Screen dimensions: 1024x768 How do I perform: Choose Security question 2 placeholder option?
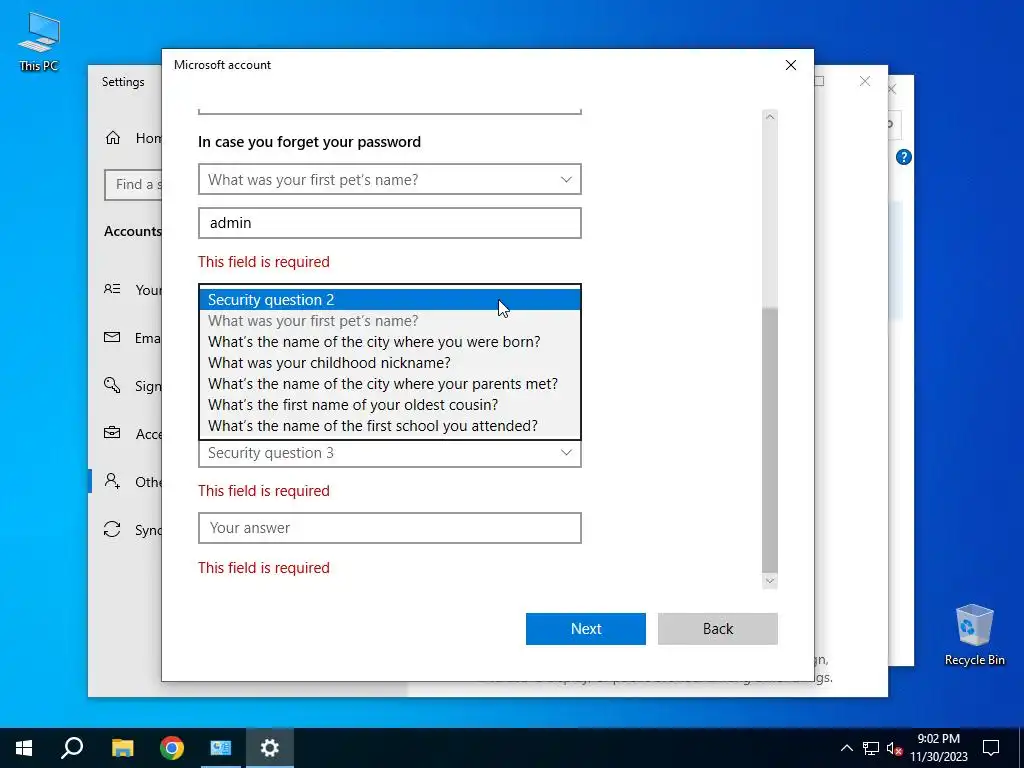[390, 300]
